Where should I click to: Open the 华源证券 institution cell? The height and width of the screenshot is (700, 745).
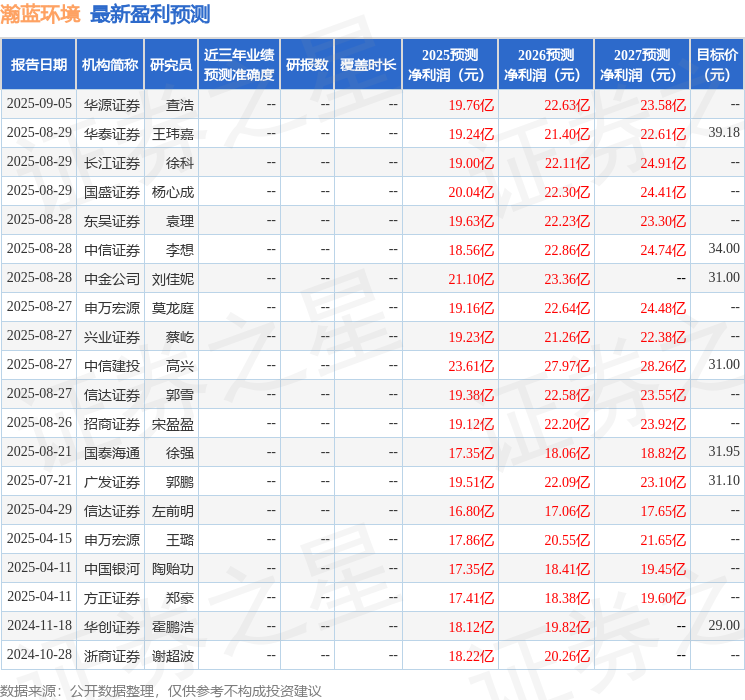point(111,104)
